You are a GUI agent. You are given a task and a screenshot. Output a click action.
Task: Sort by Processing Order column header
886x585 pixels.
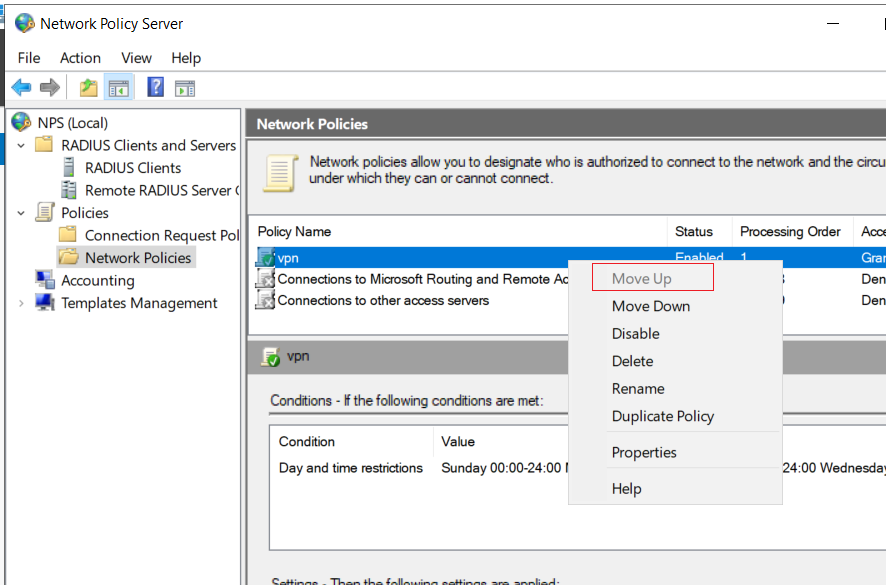tap(790, 232)
